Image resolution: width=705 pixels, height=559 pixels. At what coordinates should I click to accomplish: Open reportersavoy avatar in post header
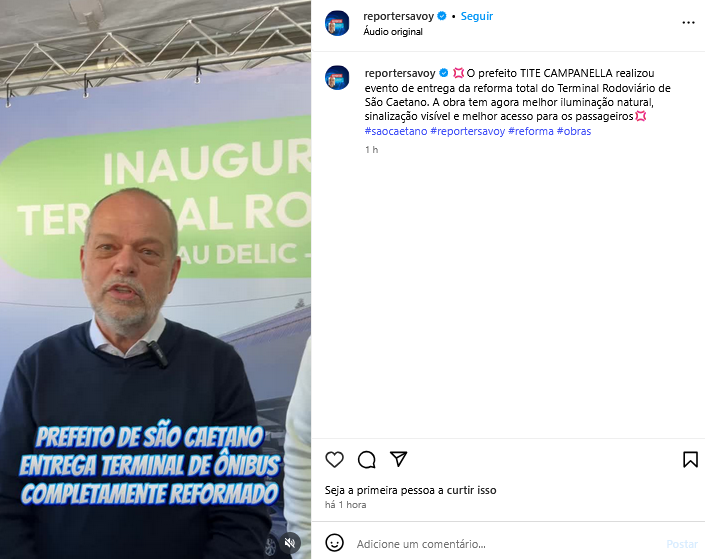pyautogui.click(x=337, y=23)
